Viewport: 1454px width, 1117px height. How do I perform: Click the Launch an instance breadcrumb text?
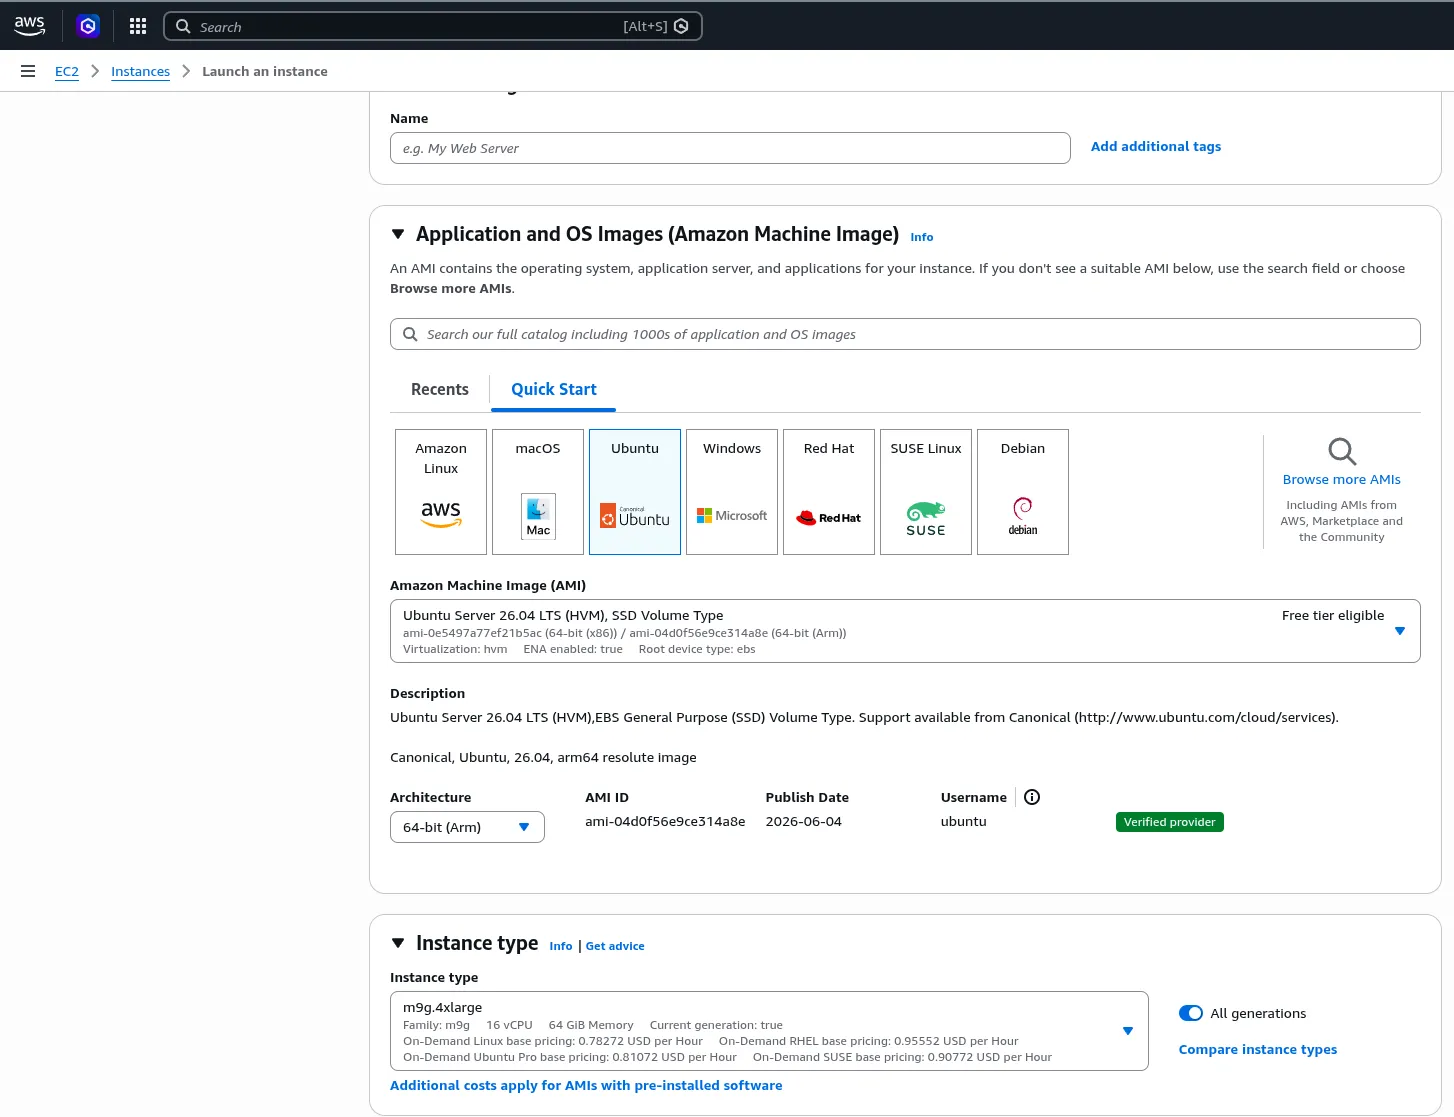[265, 71]
